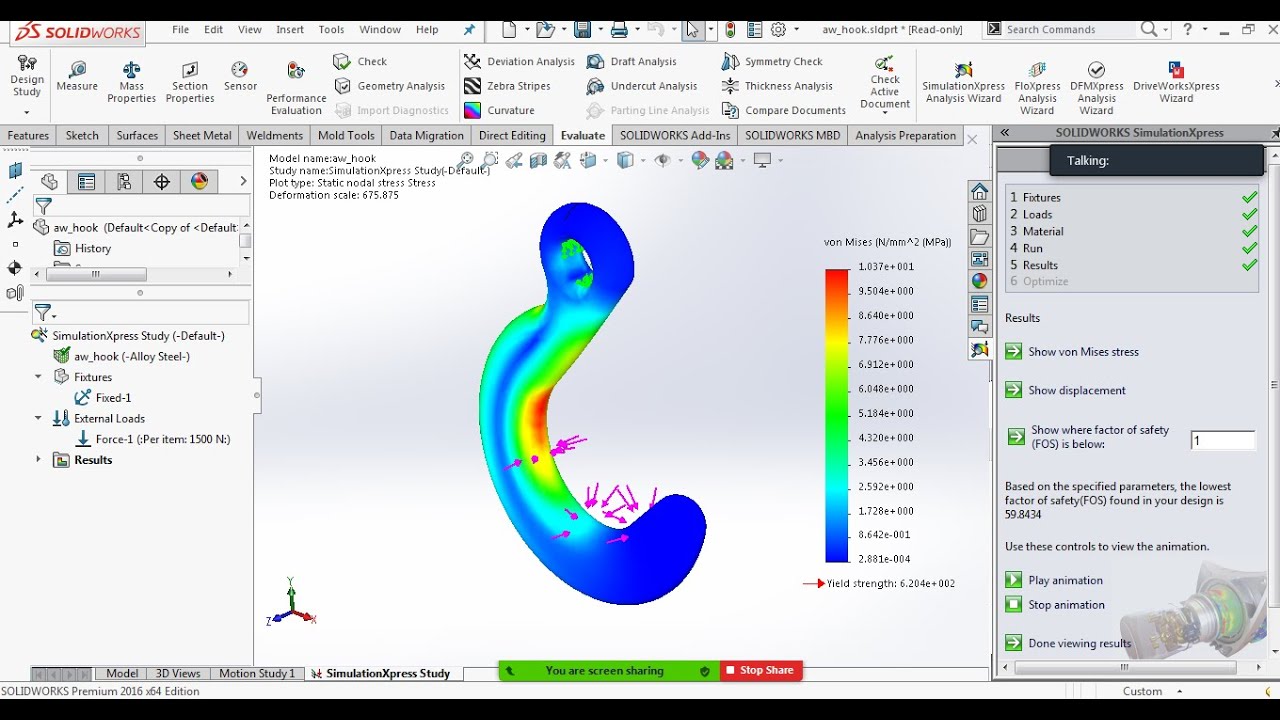1280x720 pixels.
Task: Click the Curvature tool
Action: point(500,110)
